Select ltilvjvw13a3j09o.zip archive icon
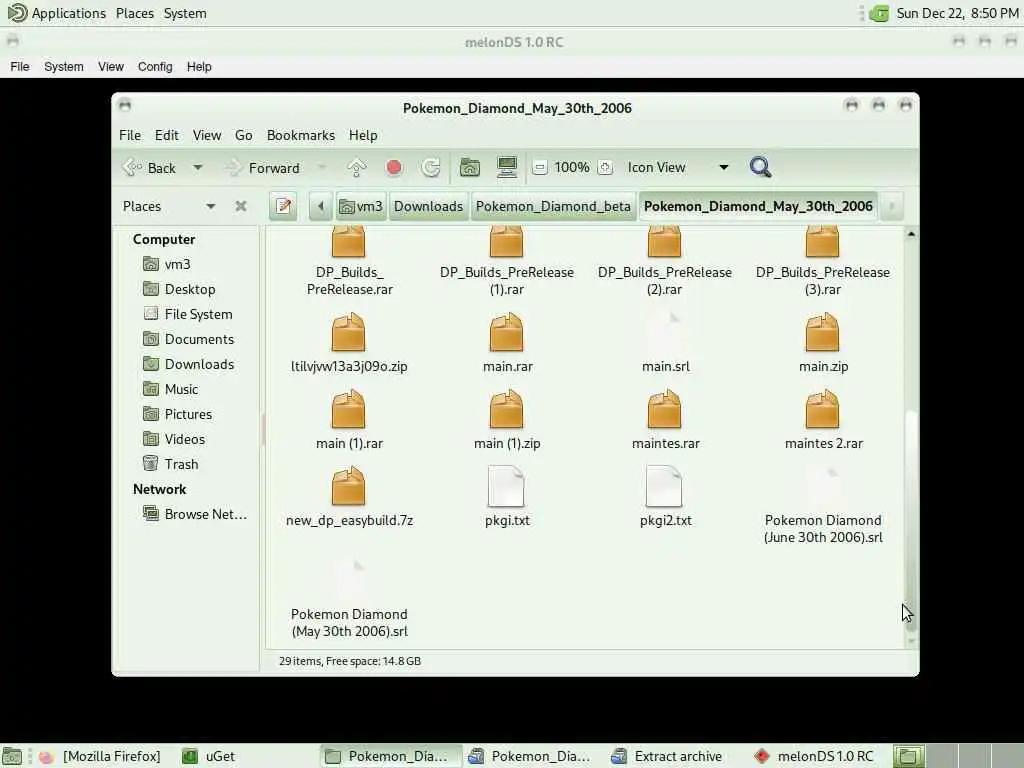Viewport: 1024px width, 768px height. 349,332
